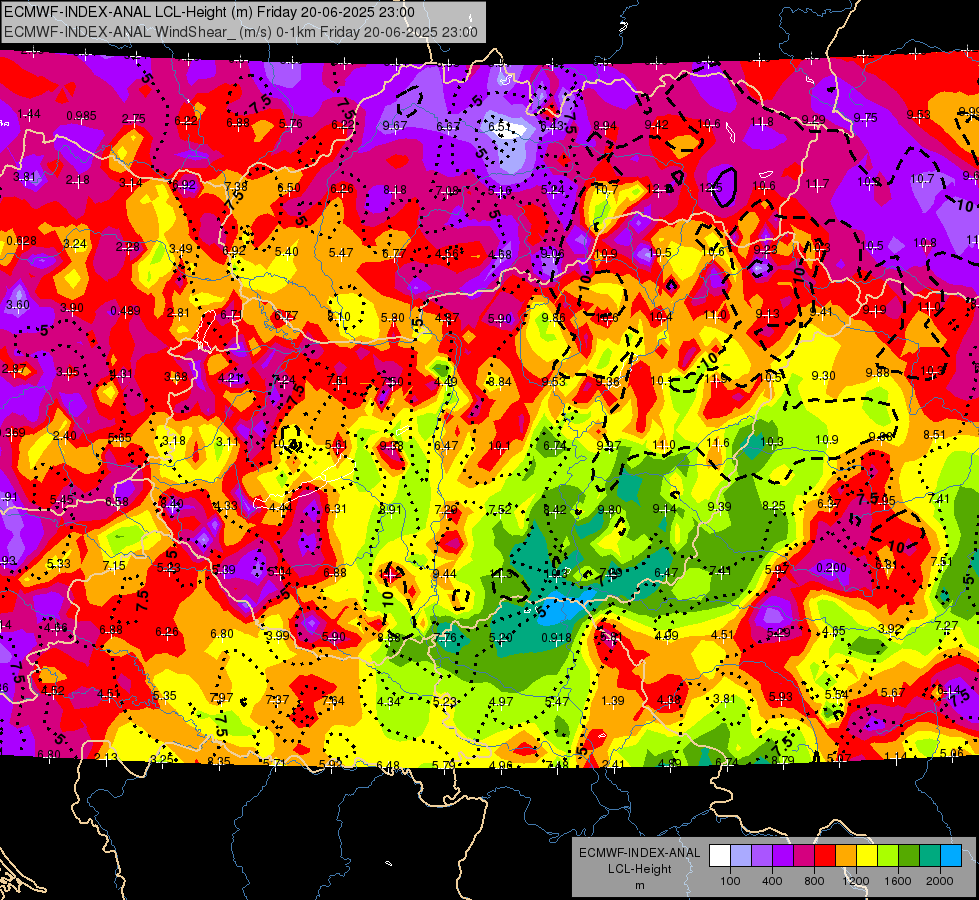
Task: Select the 8.25 grid point value
Action: [774, 506]
